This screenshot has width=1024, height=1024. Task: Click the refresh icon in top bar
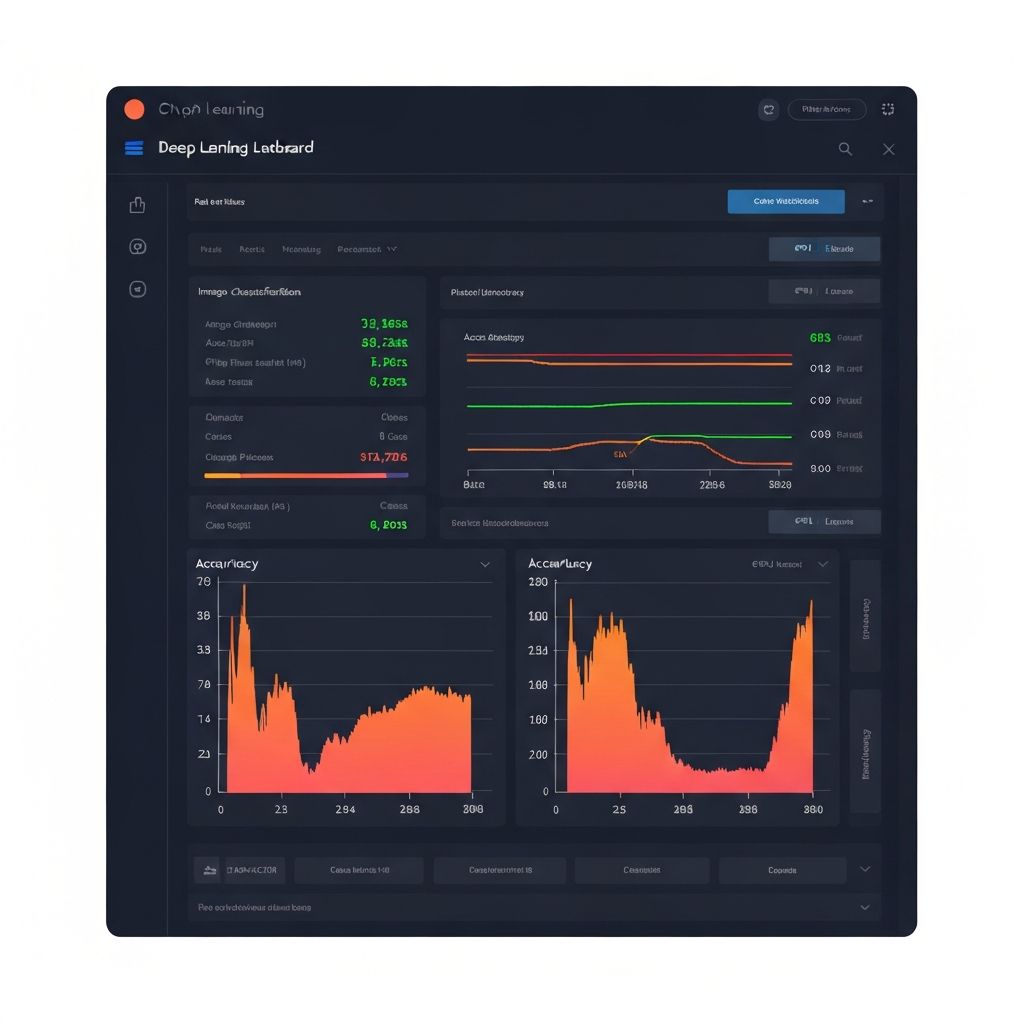coord(768,110)
